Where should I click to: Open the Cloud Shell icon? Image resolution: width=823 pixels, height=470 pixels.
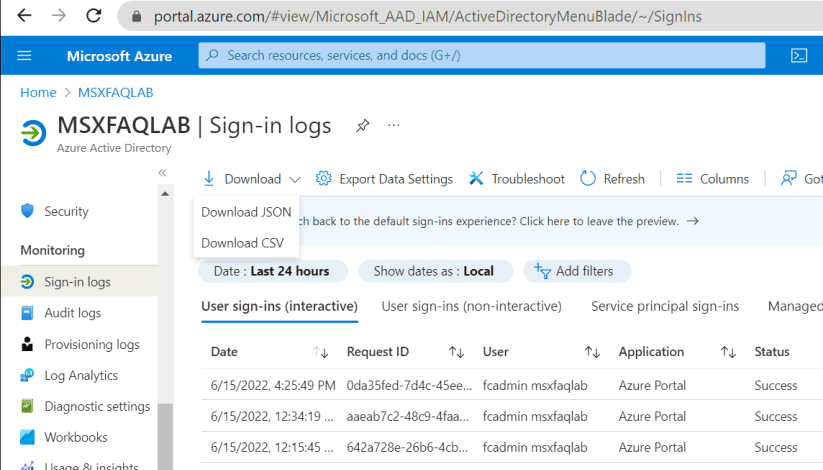click(x=799, y=56)
